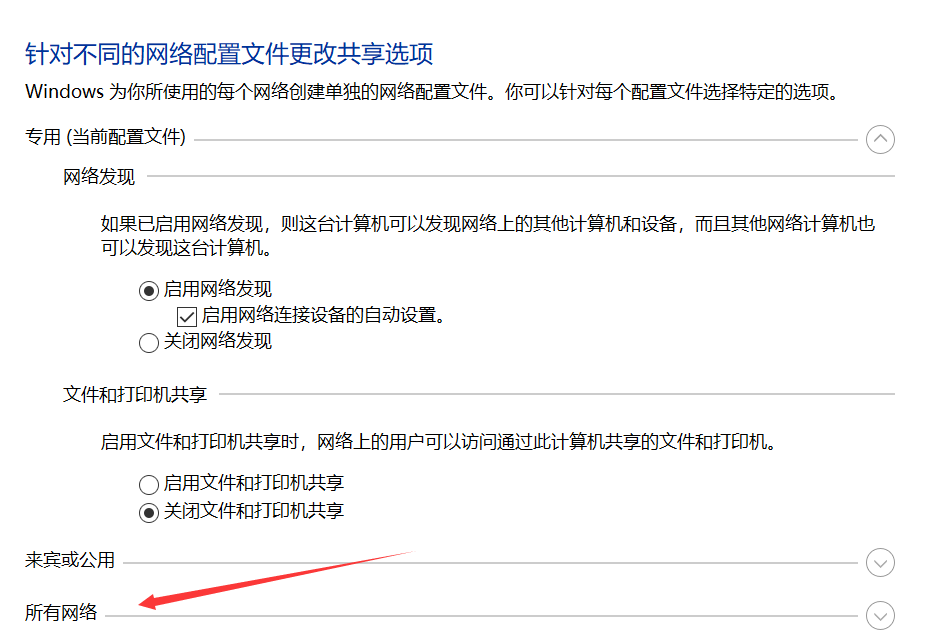Image resolution: width=943 pixels, height=643 pixels.
Task: Select 关闭网络发现 radio button
Action: 149,343
